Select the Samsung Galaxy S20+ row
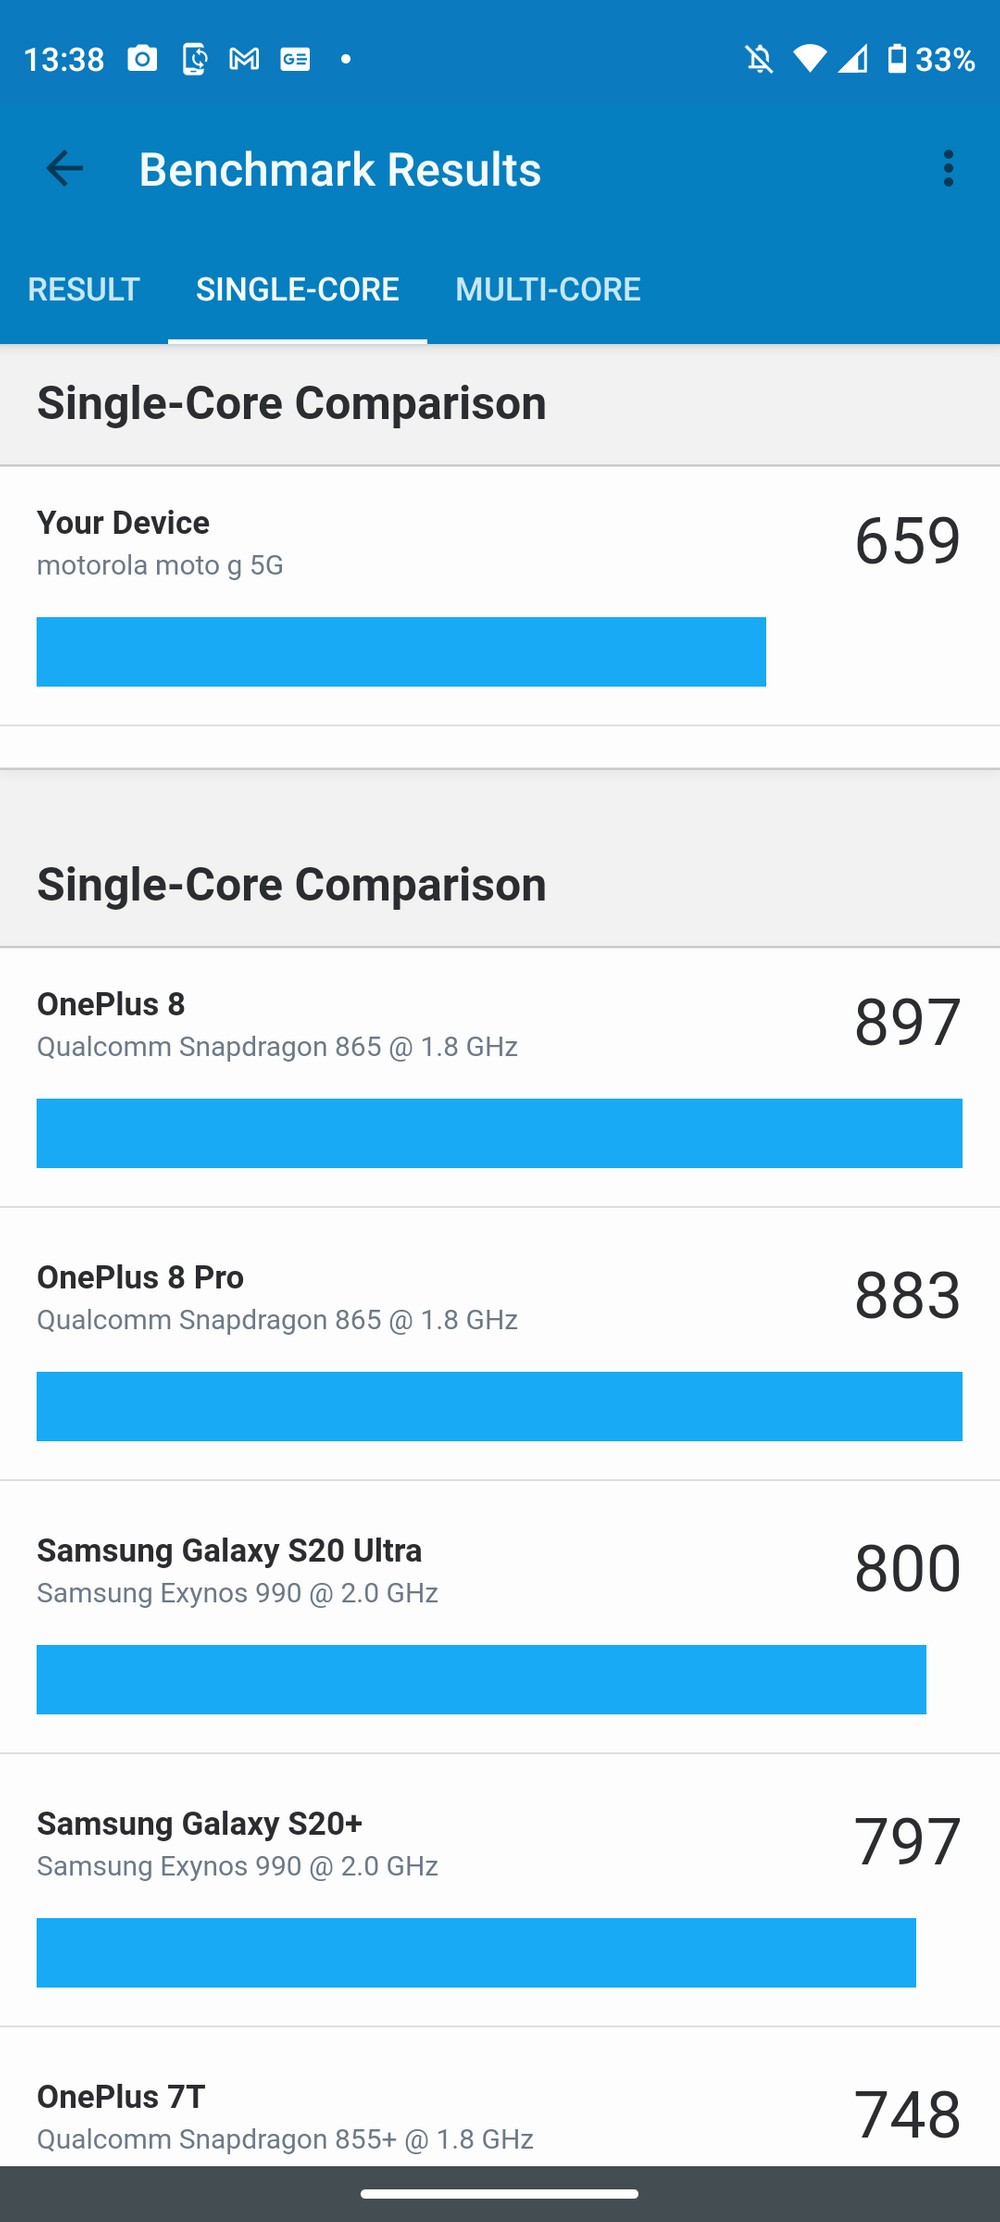This screenshot has width=1000, height=2222. coord(500,1890)
